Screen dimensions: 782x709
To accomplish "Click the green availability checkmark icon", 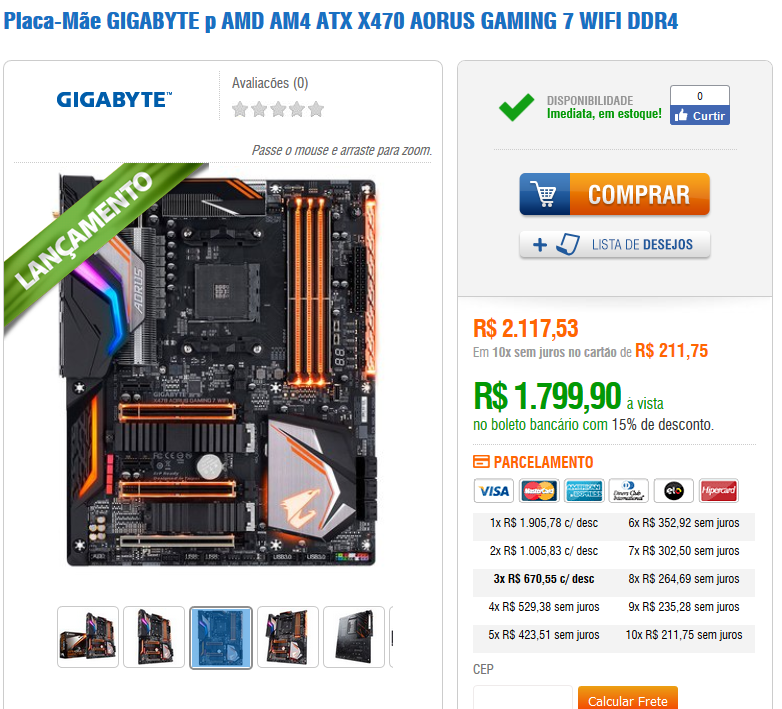I will tap(516, 107).
